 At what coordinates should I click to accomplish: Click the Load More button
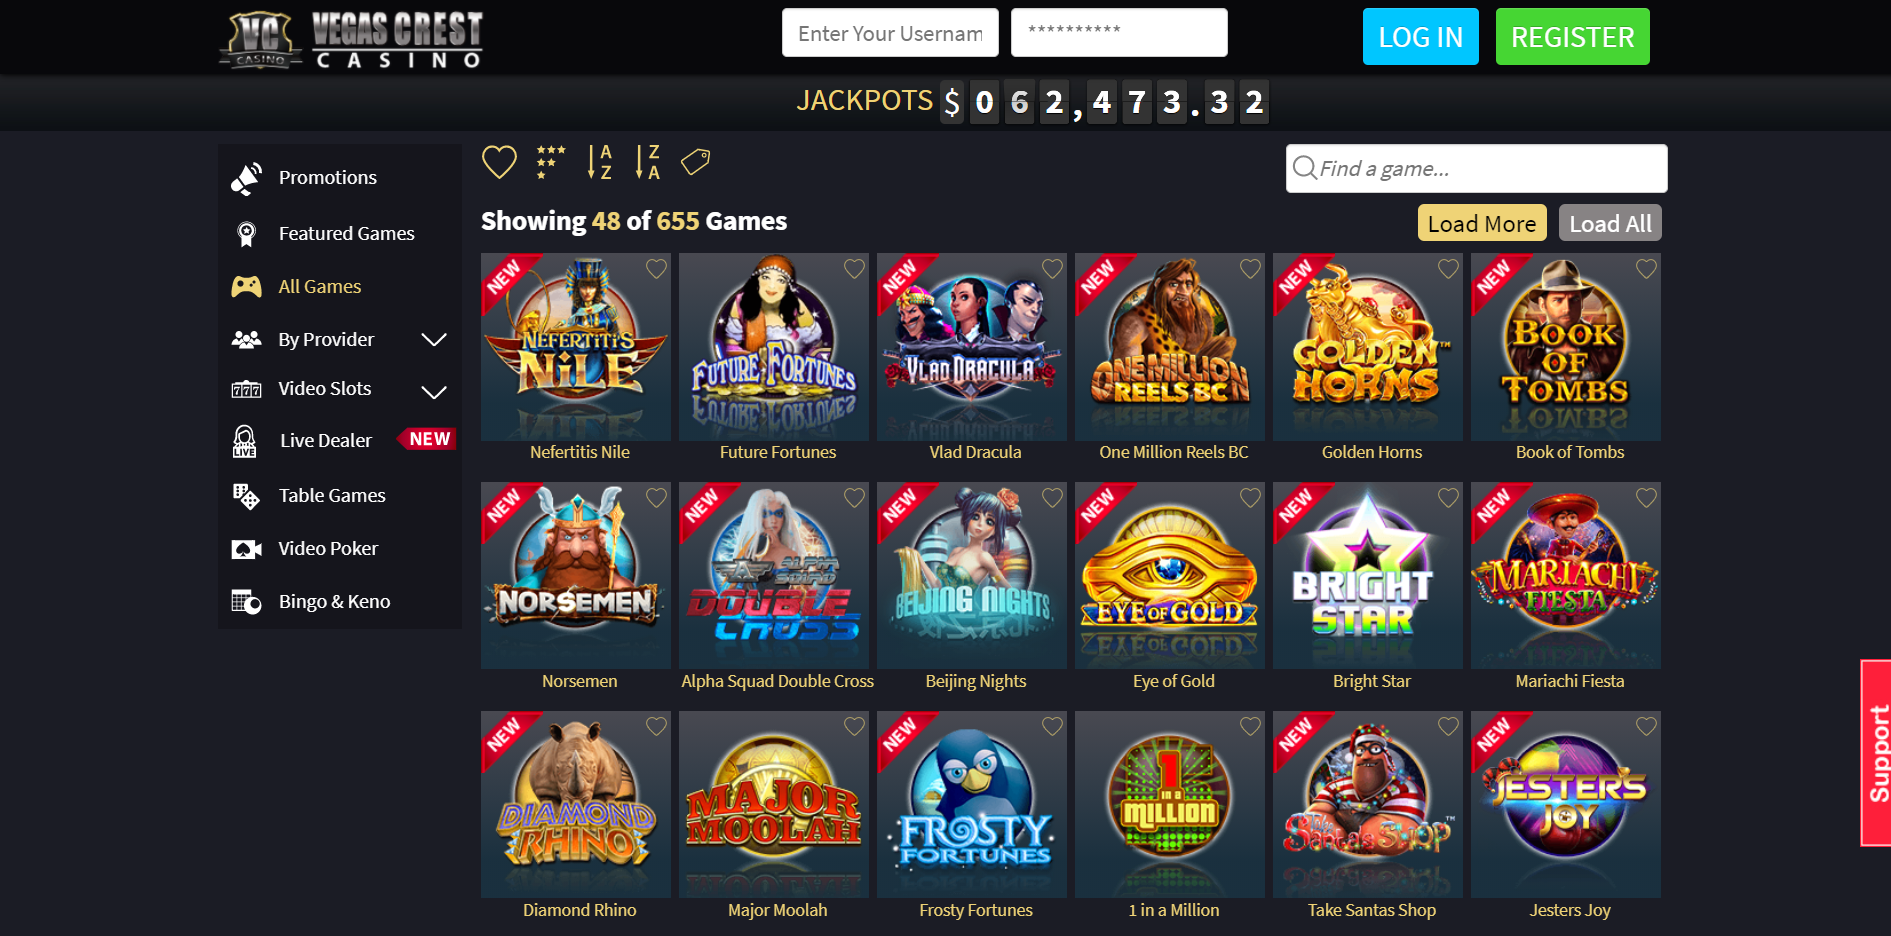(x=1482, y=223)
